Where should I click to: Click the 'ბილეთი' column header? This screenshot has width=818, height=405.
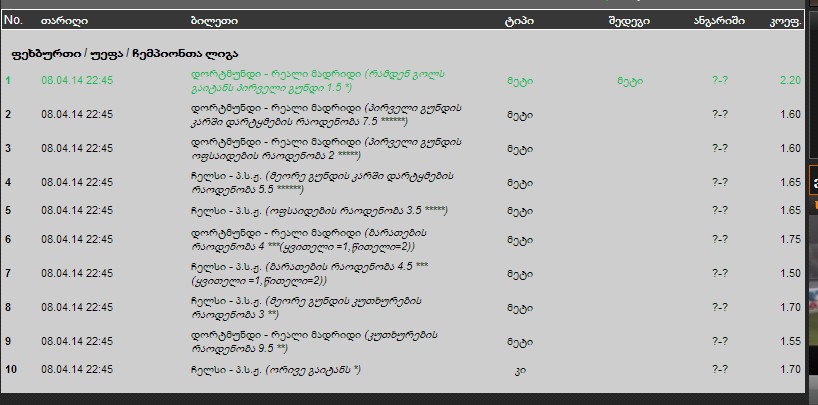pyautogui.click(x=214, y=21)
